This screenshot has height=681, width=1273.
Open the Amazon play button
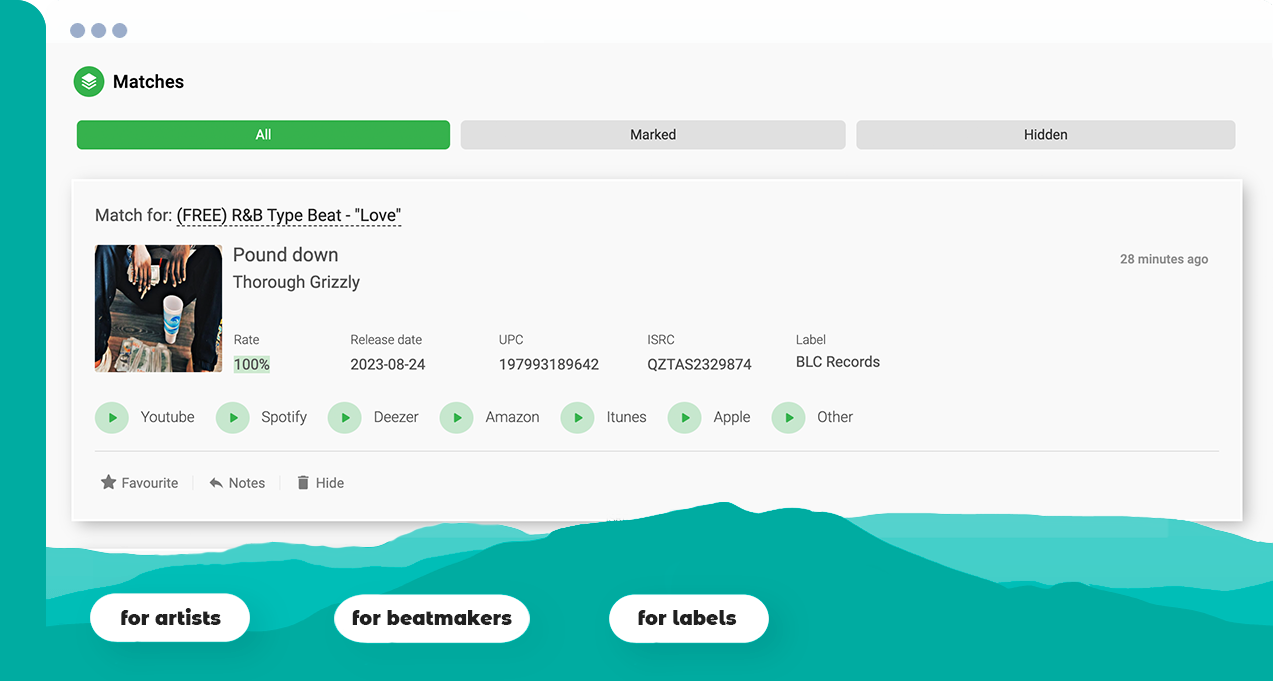tap(457, 418)
